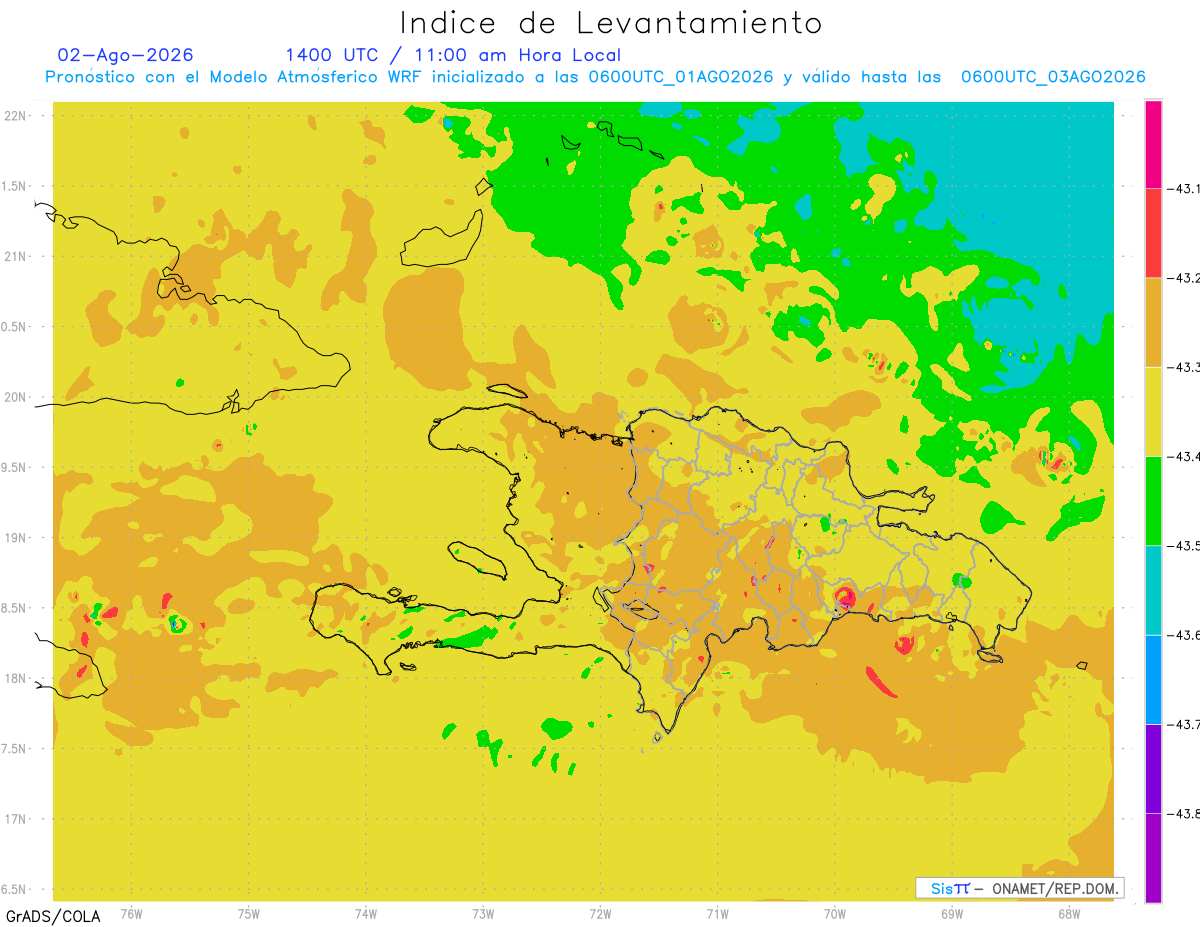Select the orange swatch in the color scale
The image size is (1200, 927).
[x=1153, y=322]
